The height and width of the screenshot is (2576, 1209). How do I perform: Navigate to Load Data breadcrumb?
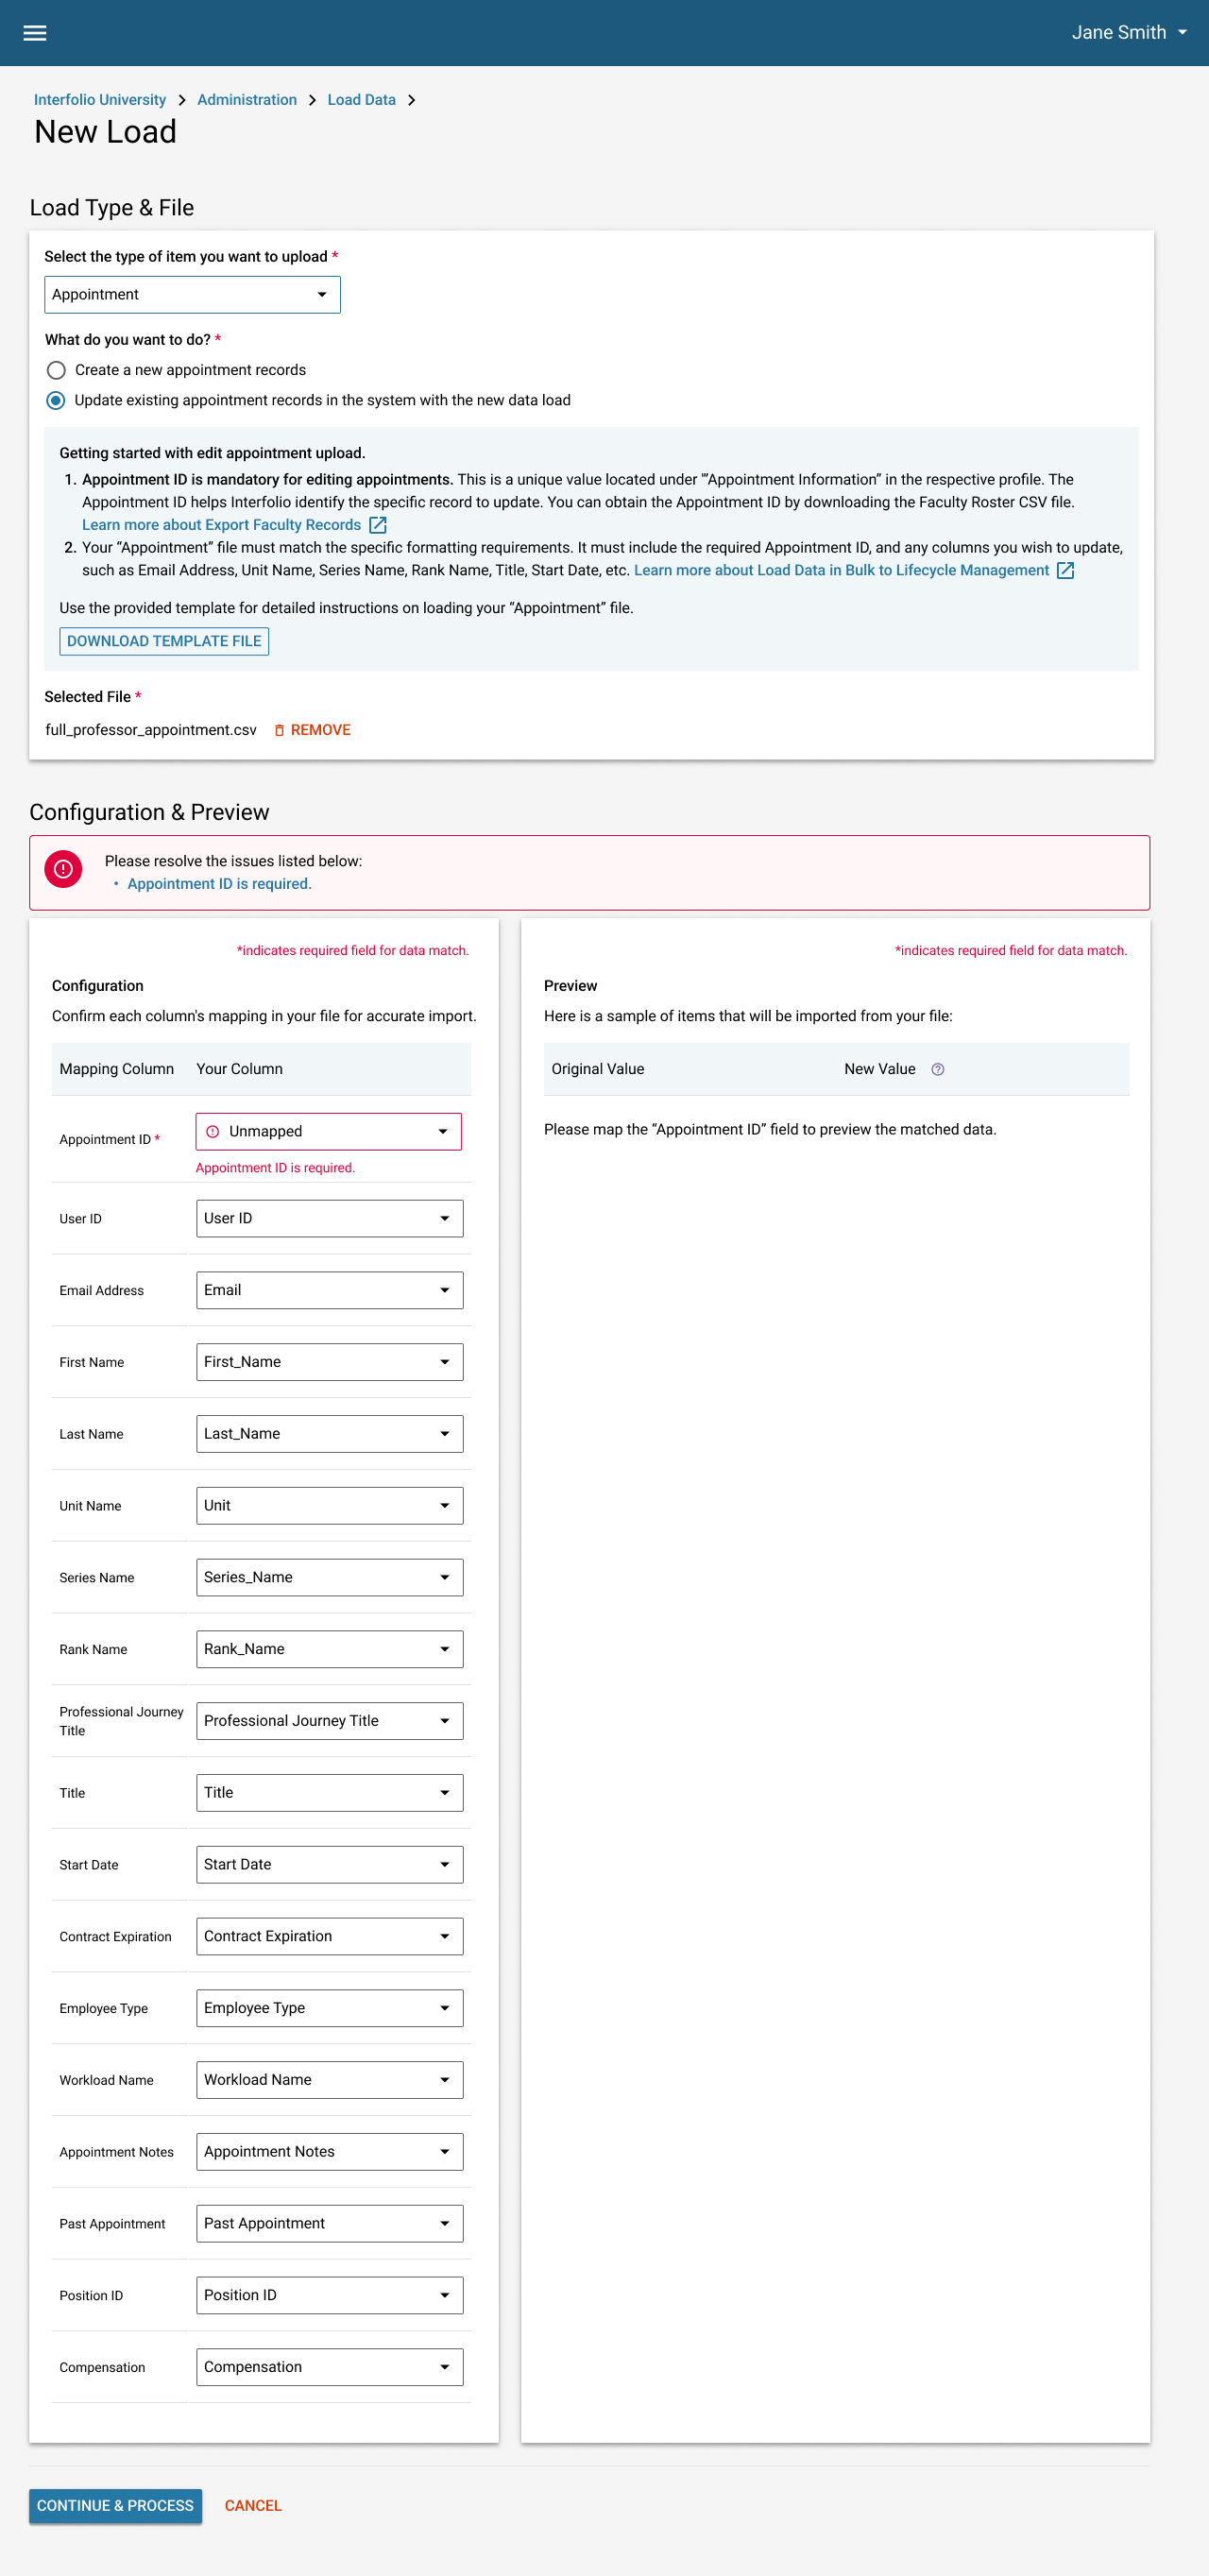(361, 100)
